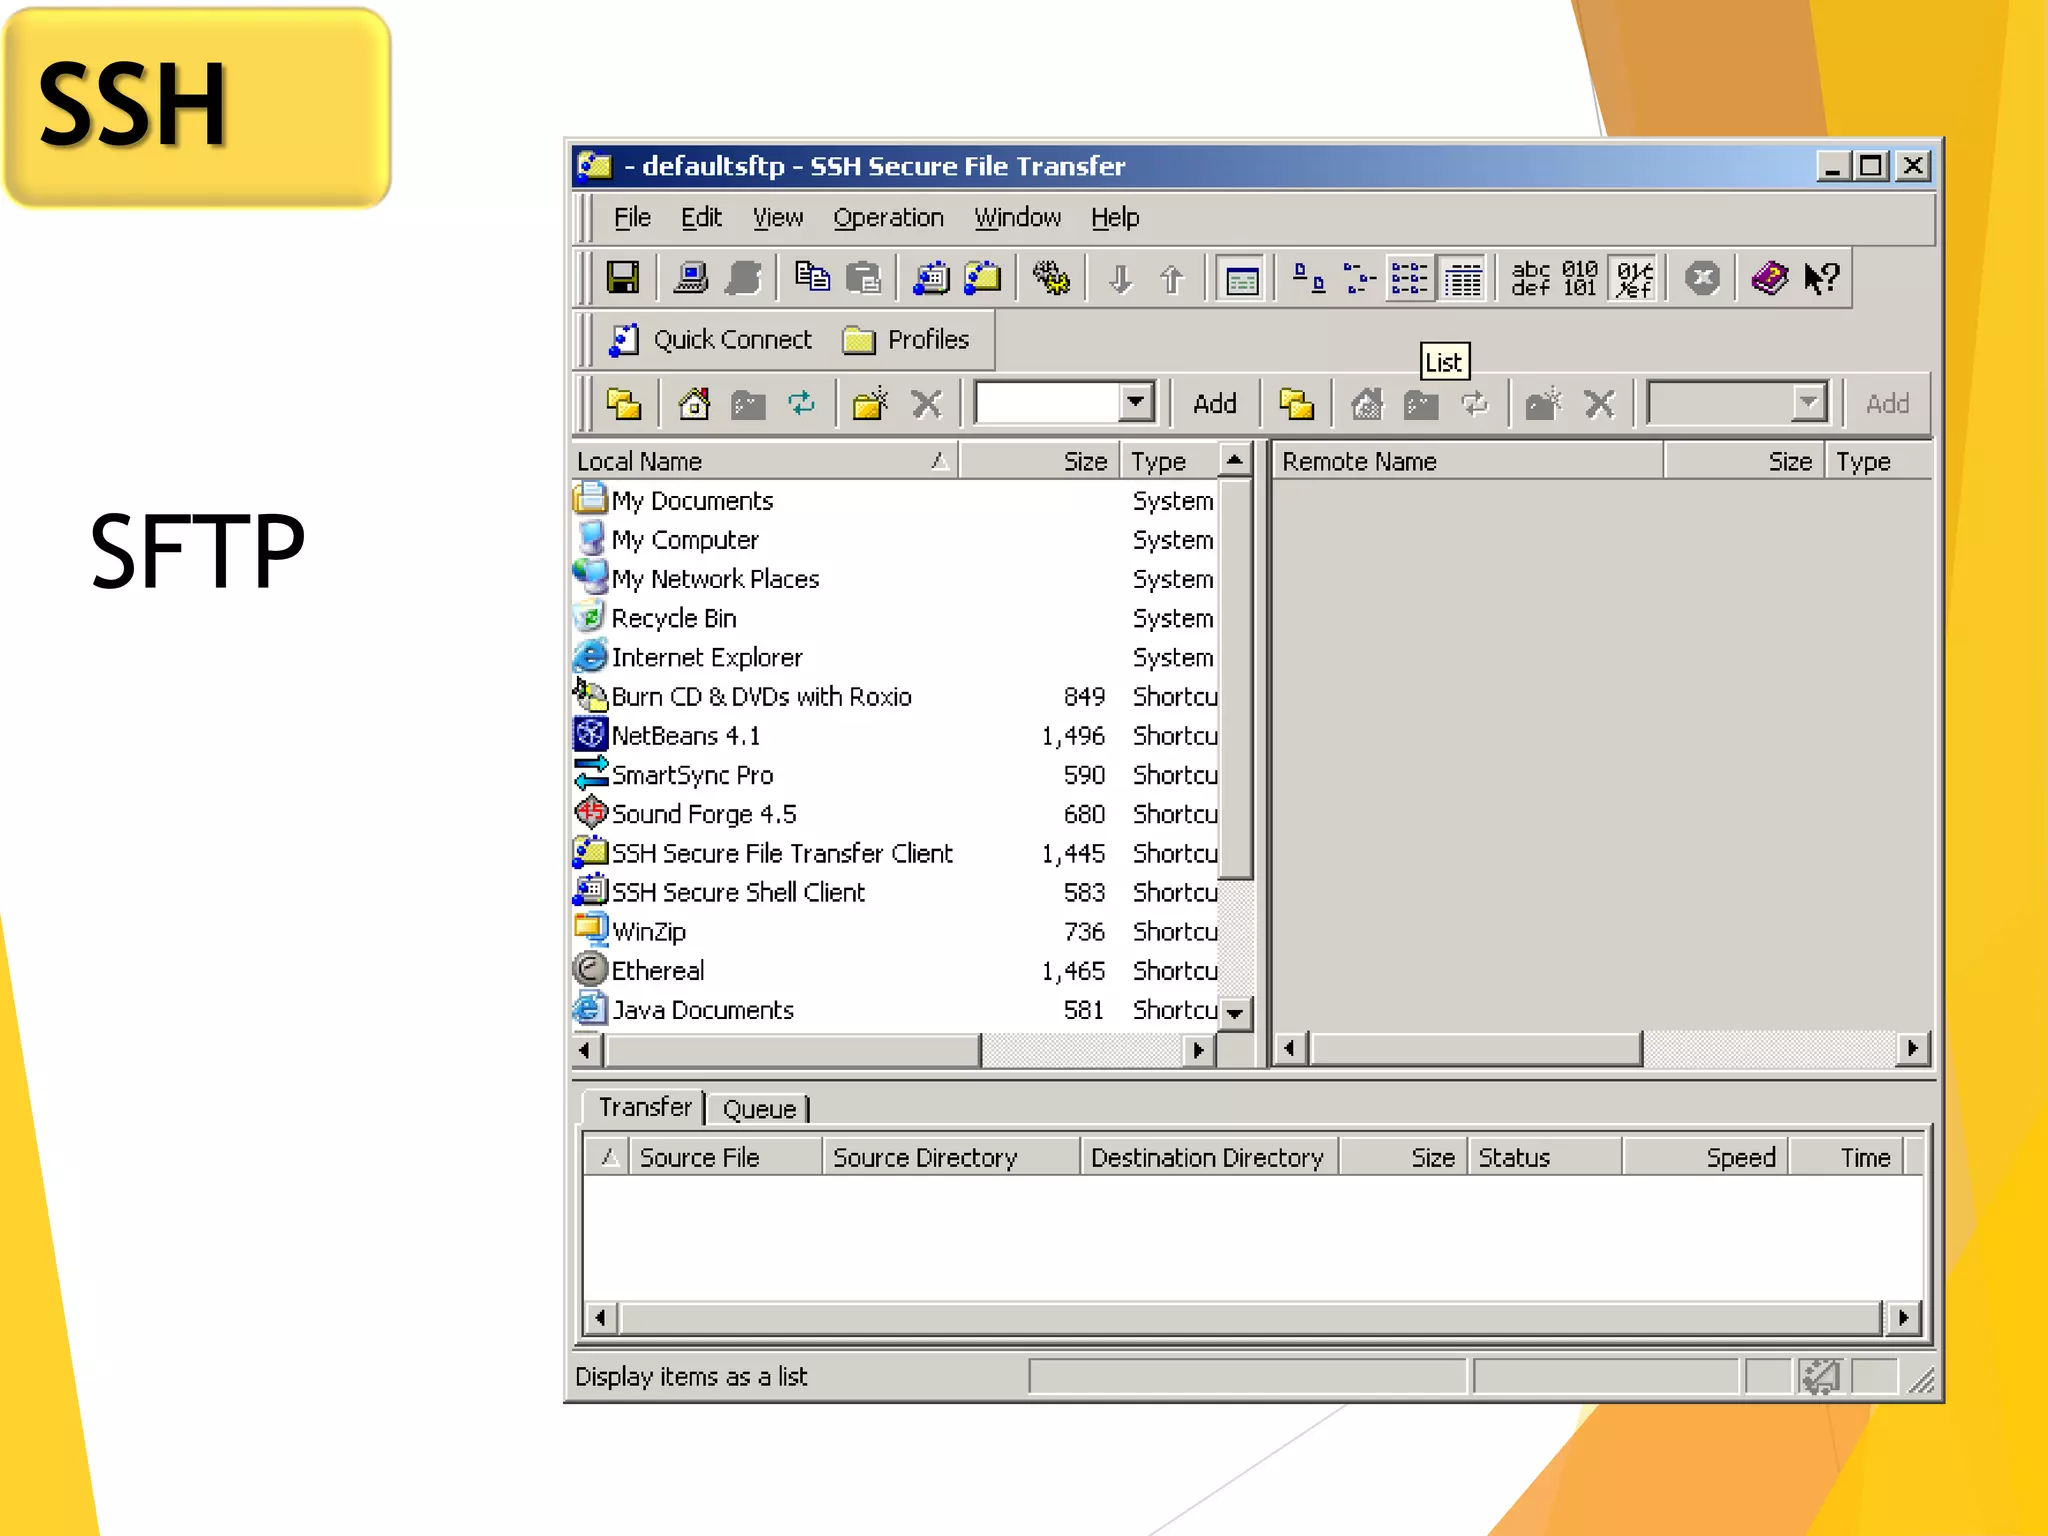Image resolution: width=2048 pixels, height=1536 pixels.
Task: Open the Edit menu
Action: 701,218
